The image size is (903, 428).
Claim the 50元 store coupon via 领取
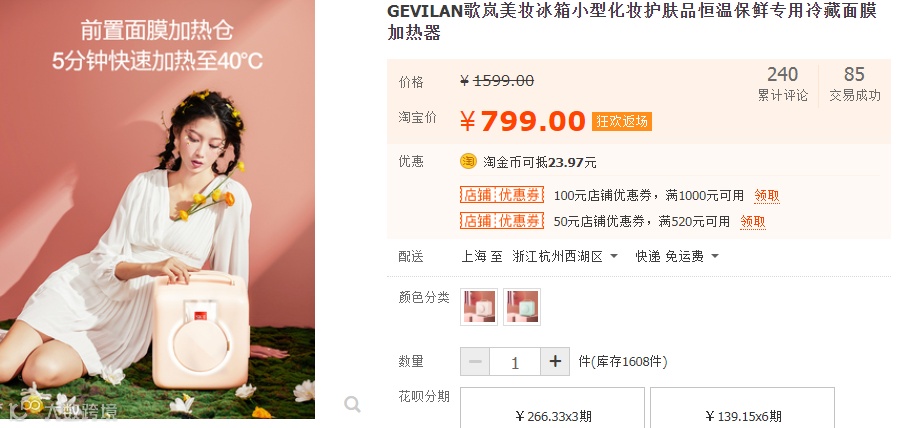click(753, 222)
